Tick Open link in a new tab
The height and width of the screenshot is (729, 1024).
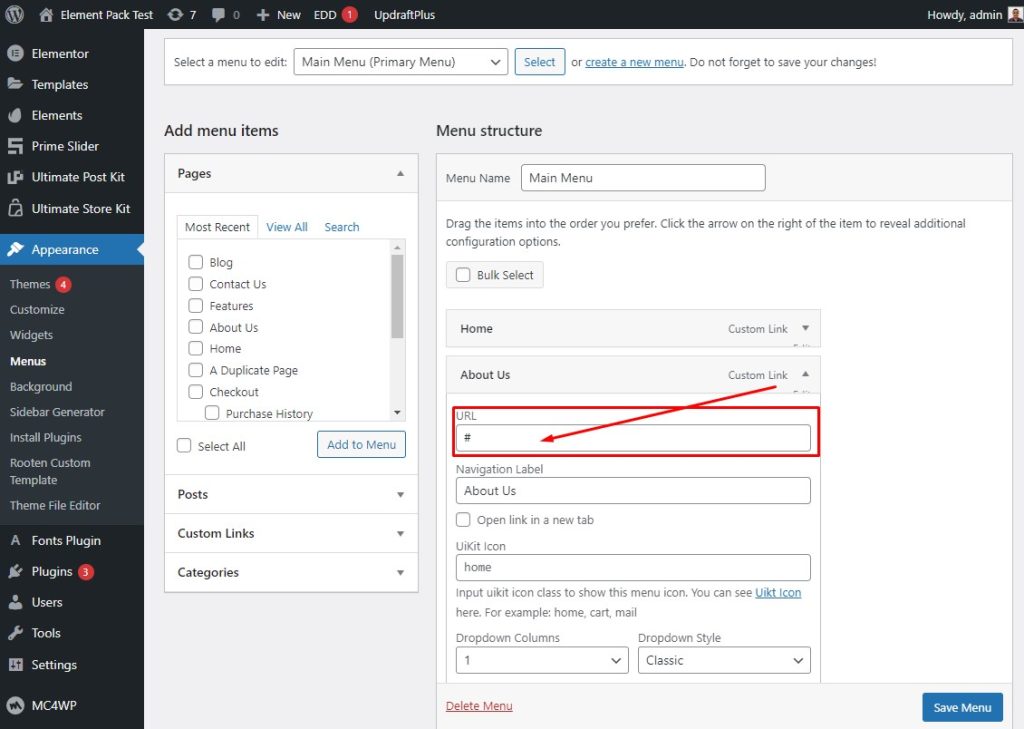[463, 520]
